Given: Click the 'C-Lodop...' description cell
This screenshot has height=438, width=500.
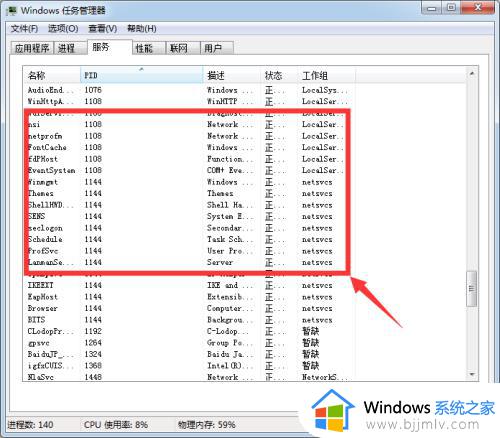Looking at the screenshot, I should coord(228,331).
